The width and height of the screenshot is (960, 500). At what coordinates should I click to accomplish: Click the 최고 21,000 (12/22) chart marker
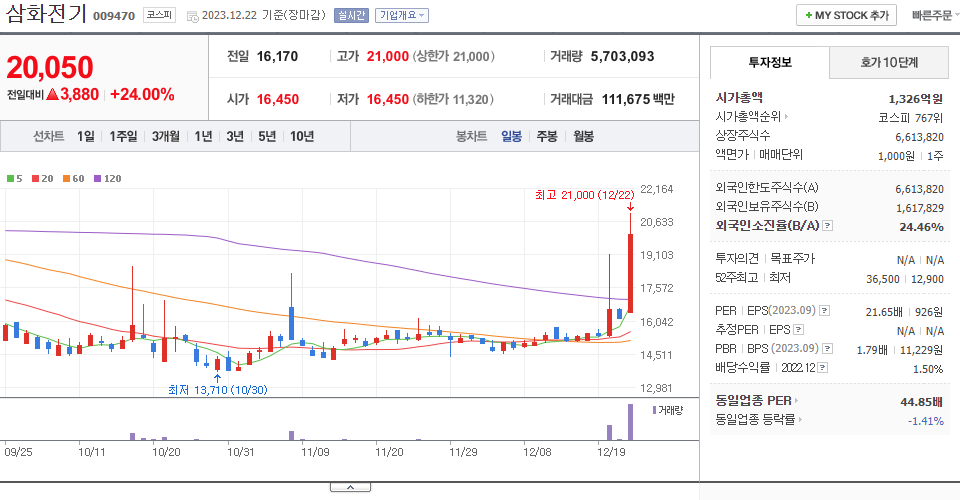point(585,195)
